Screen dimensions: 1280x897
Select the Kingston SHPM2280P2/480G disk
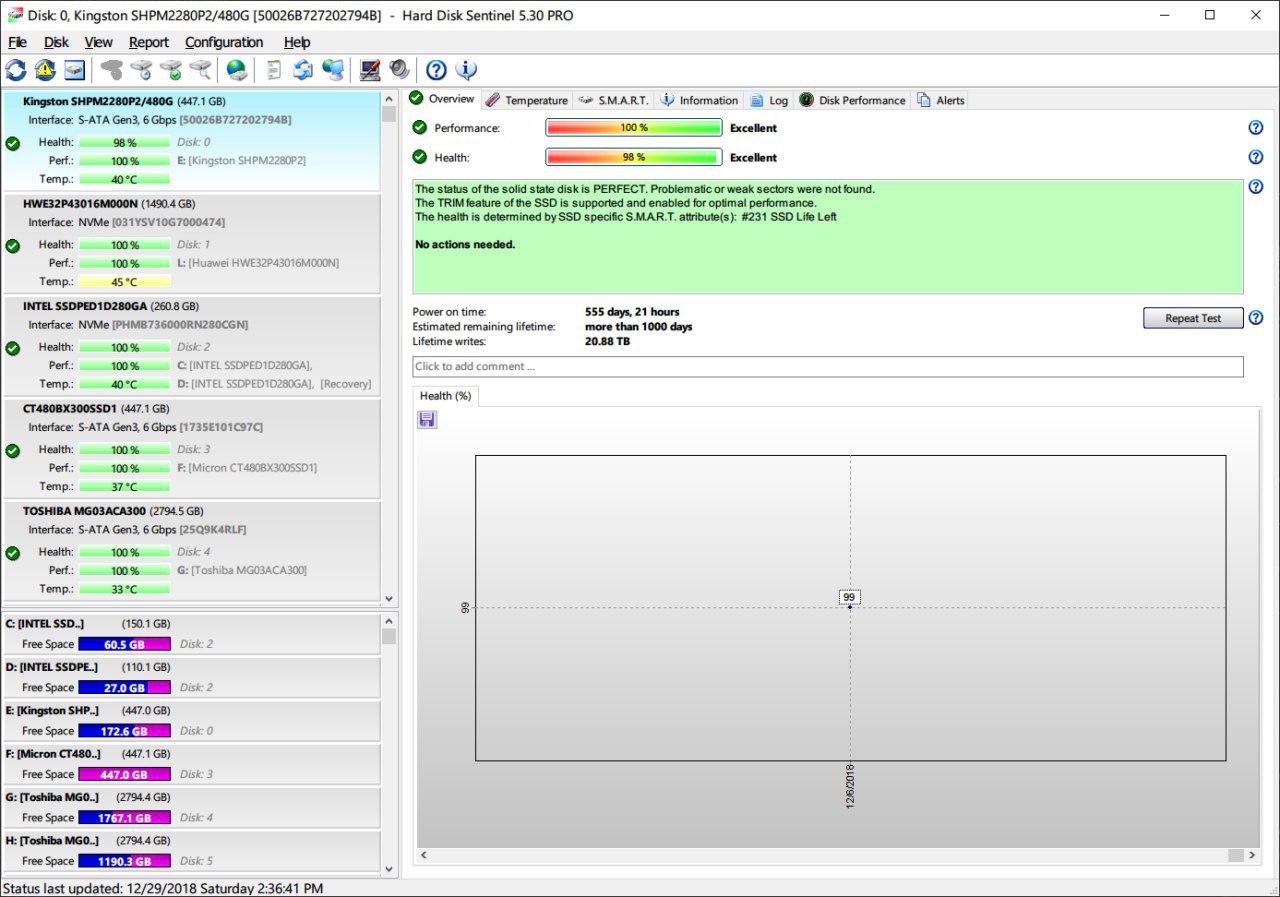[190, 140]
